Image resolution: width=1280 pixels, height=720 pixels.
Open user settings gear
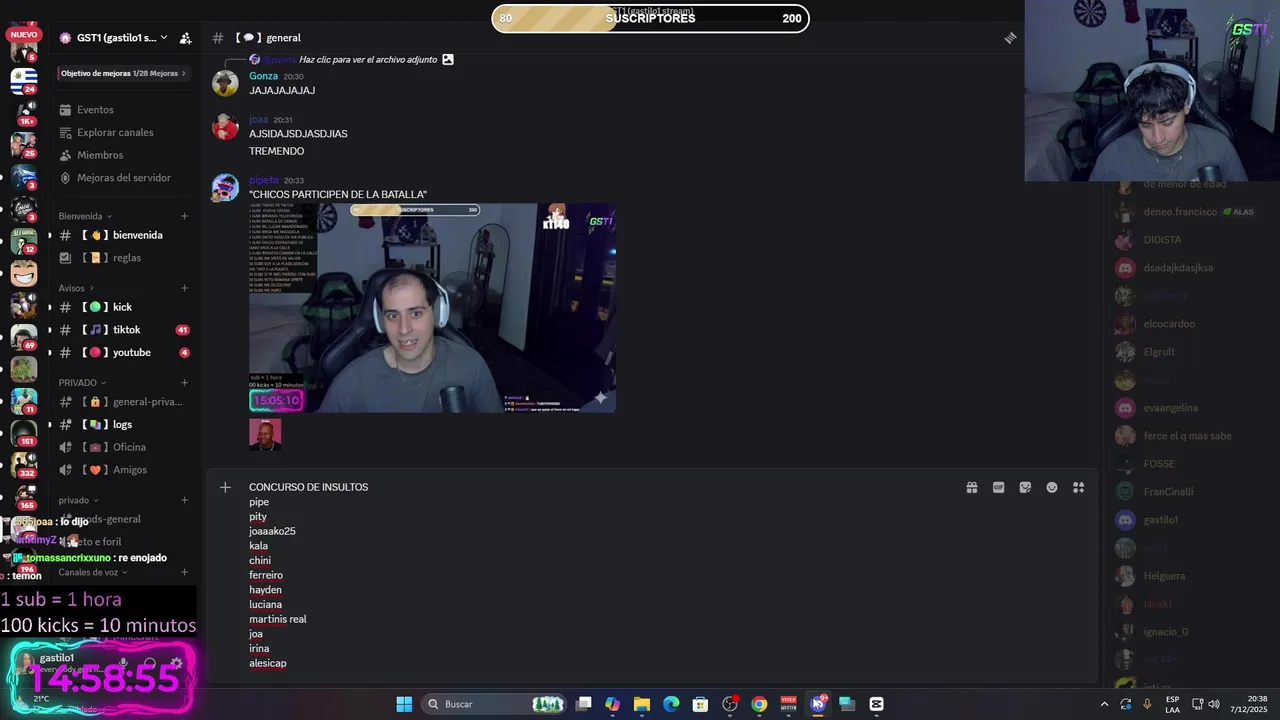point(177,663)
